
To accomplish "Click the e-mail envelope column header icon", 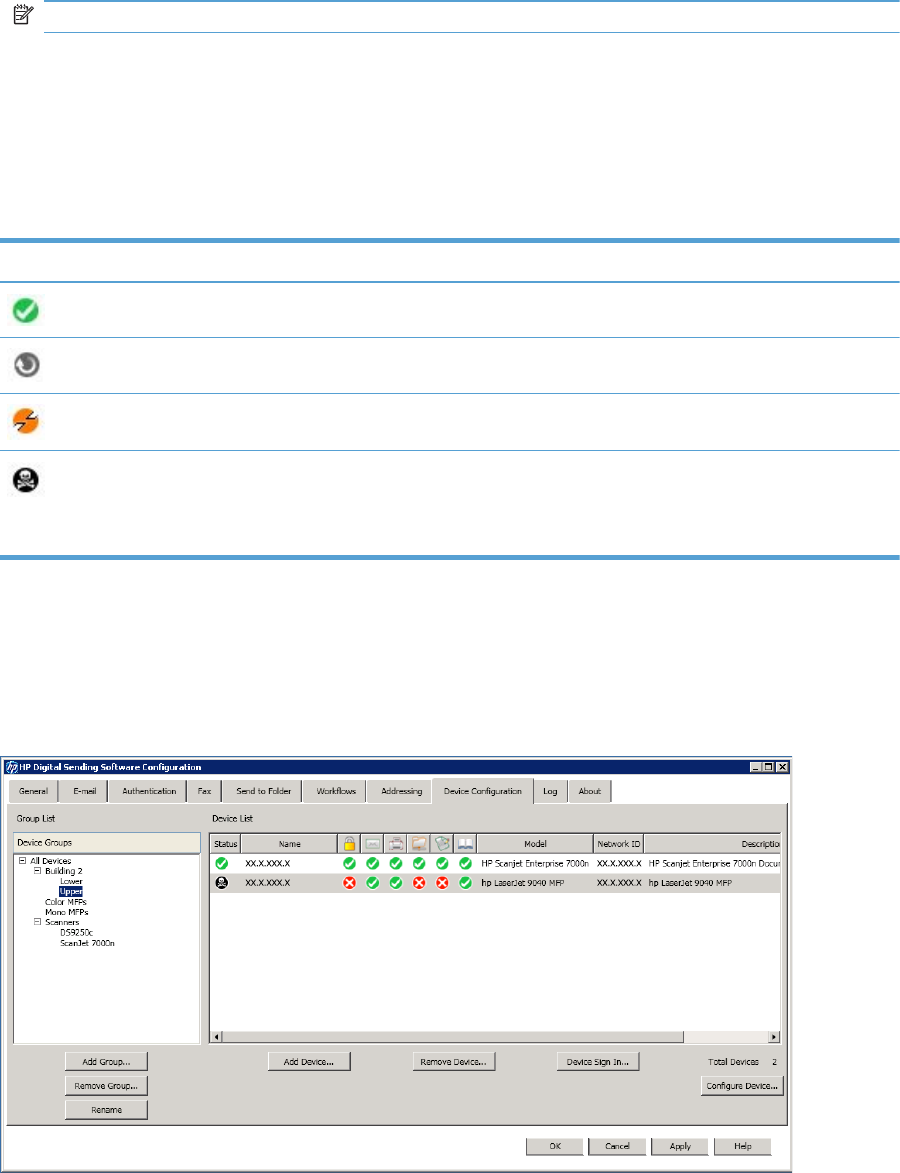I will tap(373, 844).
